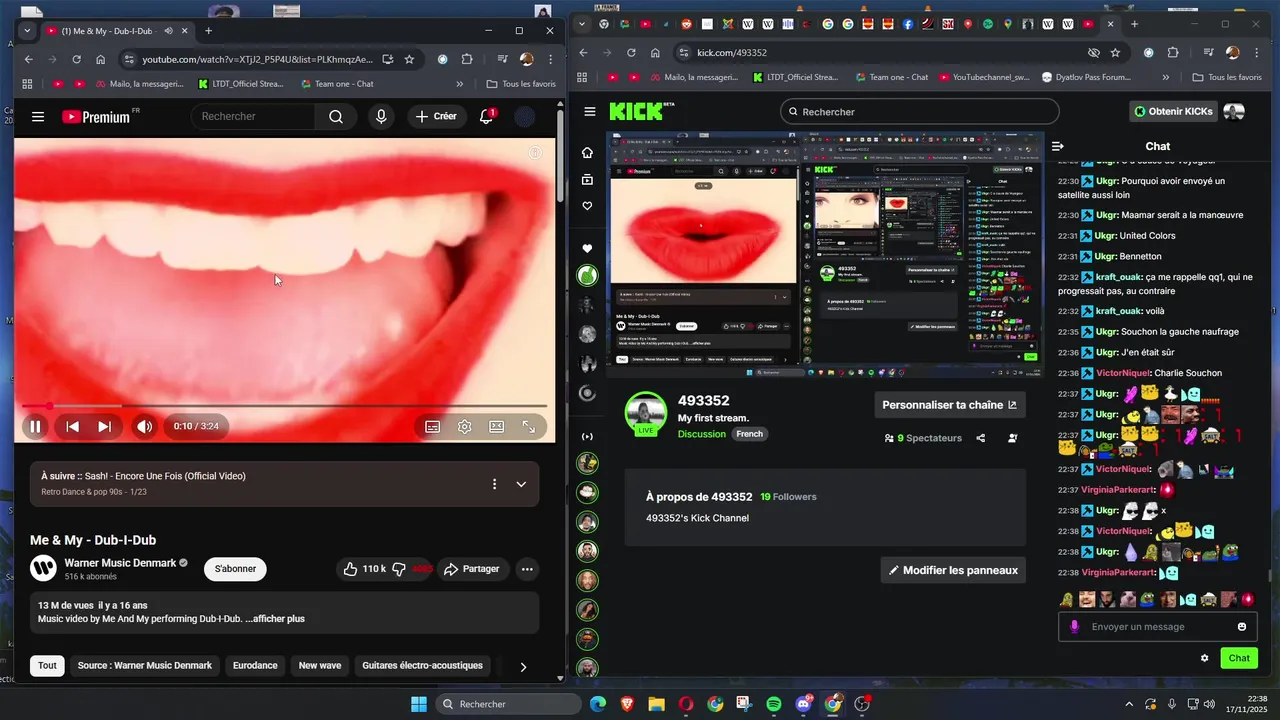Like the video with 110 k thumbs-up
1280x720 pixels.
(364, 569)
